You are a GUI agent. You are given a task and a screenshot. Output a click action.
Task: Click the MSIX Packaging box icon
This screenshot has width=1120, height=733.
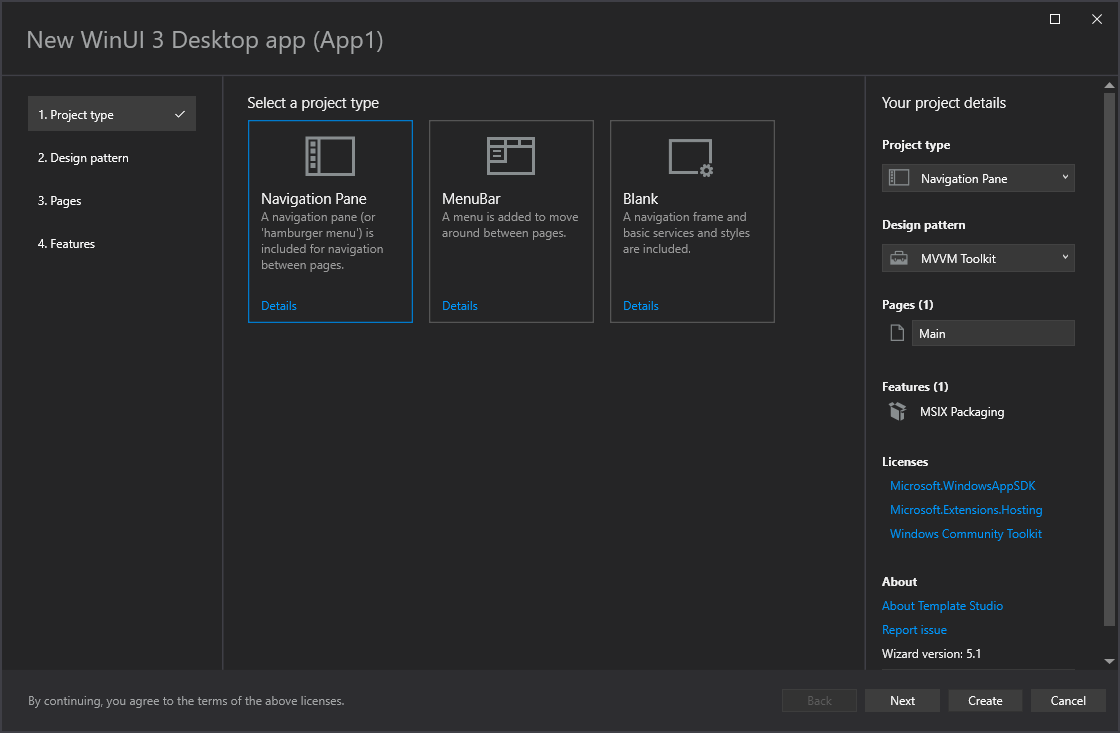pyautogui.click(x=897, y=411)
